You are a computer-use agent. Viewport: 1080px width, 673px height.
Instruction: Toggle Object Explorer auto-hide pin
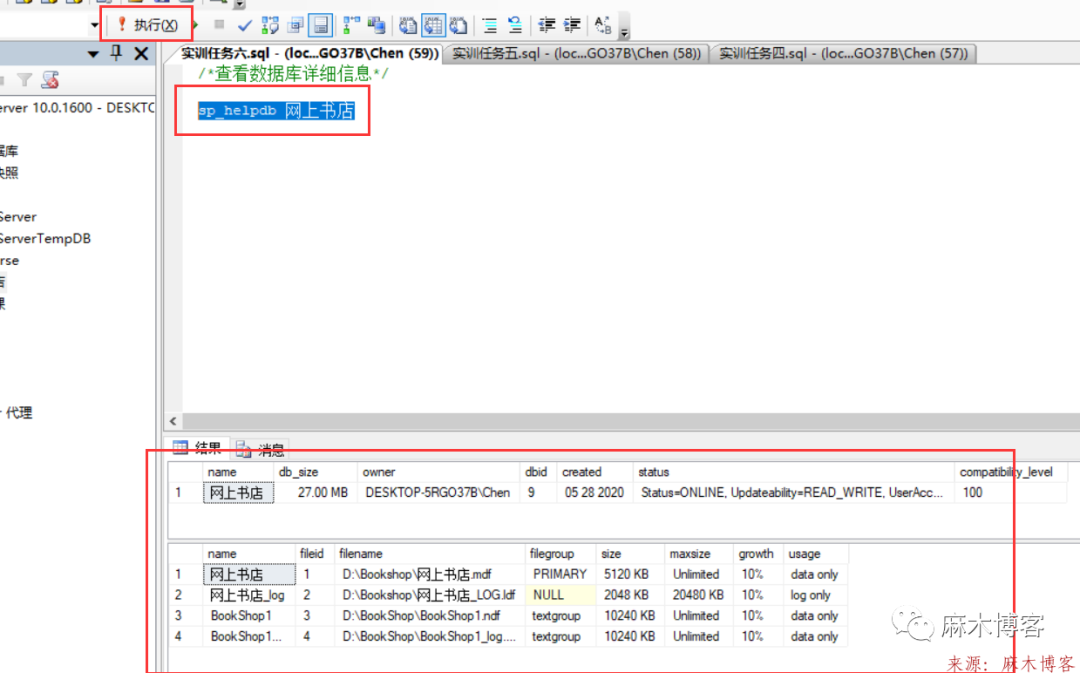(x=116, y=53)
